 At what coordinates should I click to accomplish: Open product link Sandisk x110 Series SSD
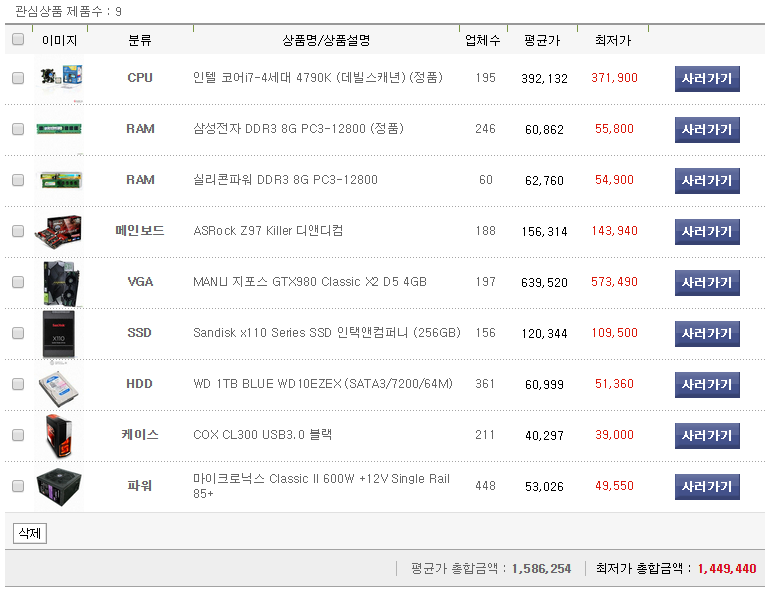326,333
